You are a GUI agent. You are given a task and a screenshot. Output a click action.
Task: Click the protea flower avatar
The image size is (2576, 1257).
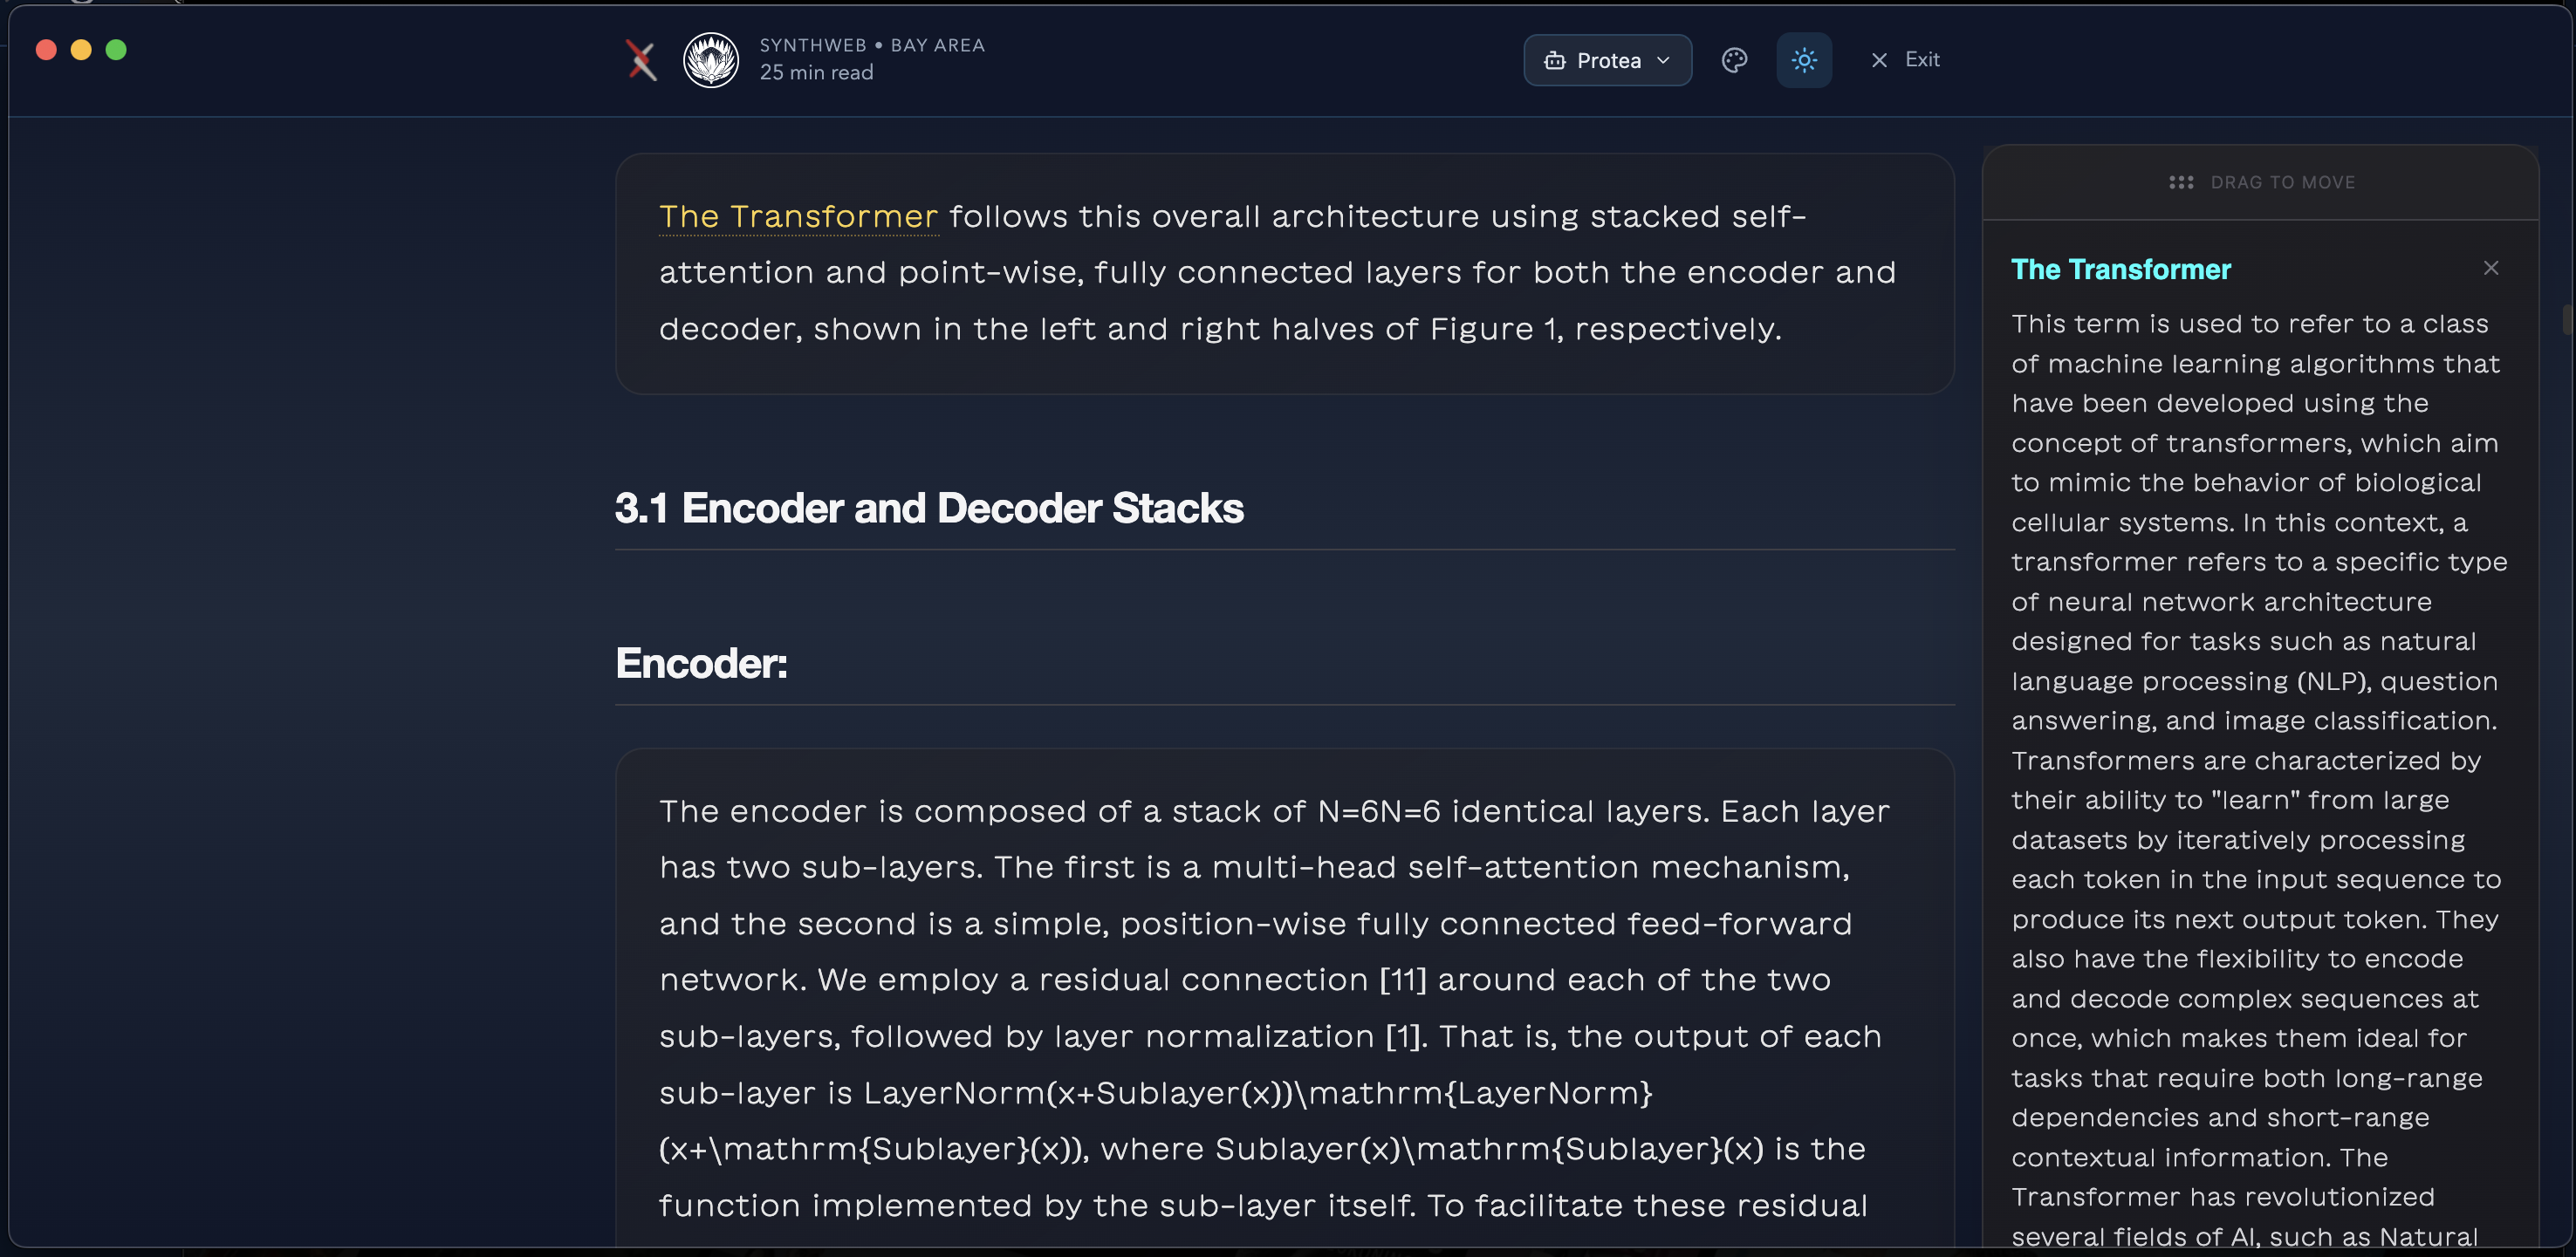tap(710, 60)
